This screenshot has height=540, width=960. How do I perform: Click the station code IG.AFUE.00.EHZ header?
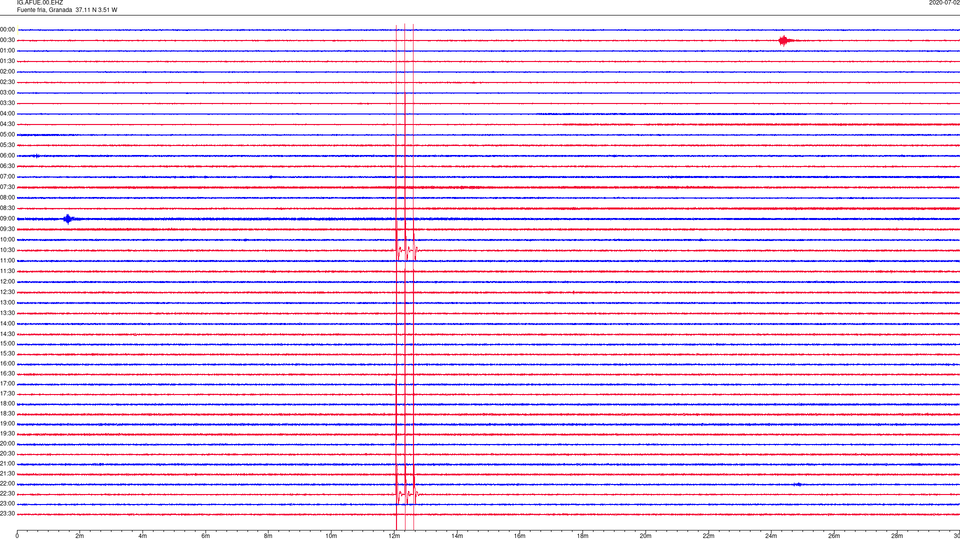coord(40,3)
